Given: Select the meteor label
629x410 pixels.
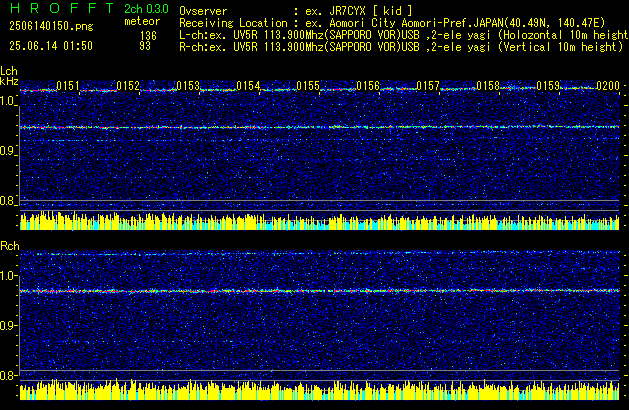Looking at the screenshot, I should click(x=142, y=21).
